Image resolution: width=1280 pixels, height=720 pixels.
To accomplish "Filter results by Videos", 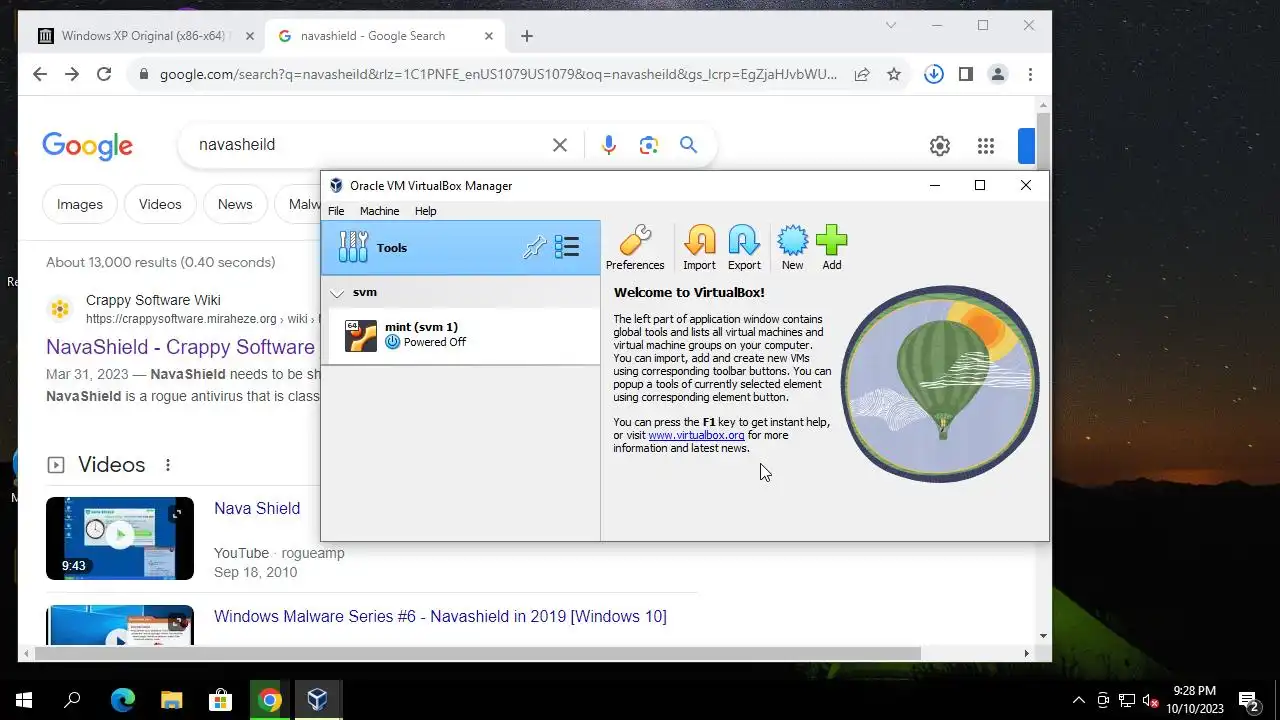I will pos(160,204).
